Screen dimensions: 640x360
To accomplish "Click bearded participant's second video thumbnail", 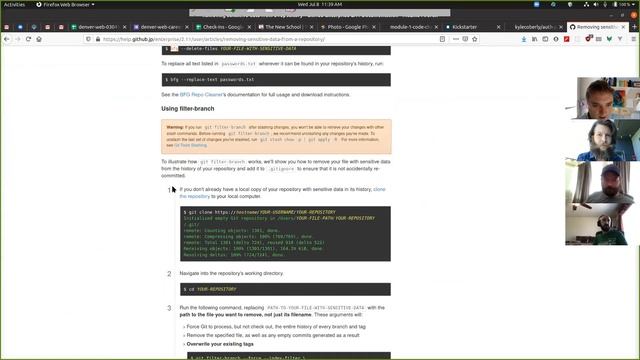I will (607, 140).
